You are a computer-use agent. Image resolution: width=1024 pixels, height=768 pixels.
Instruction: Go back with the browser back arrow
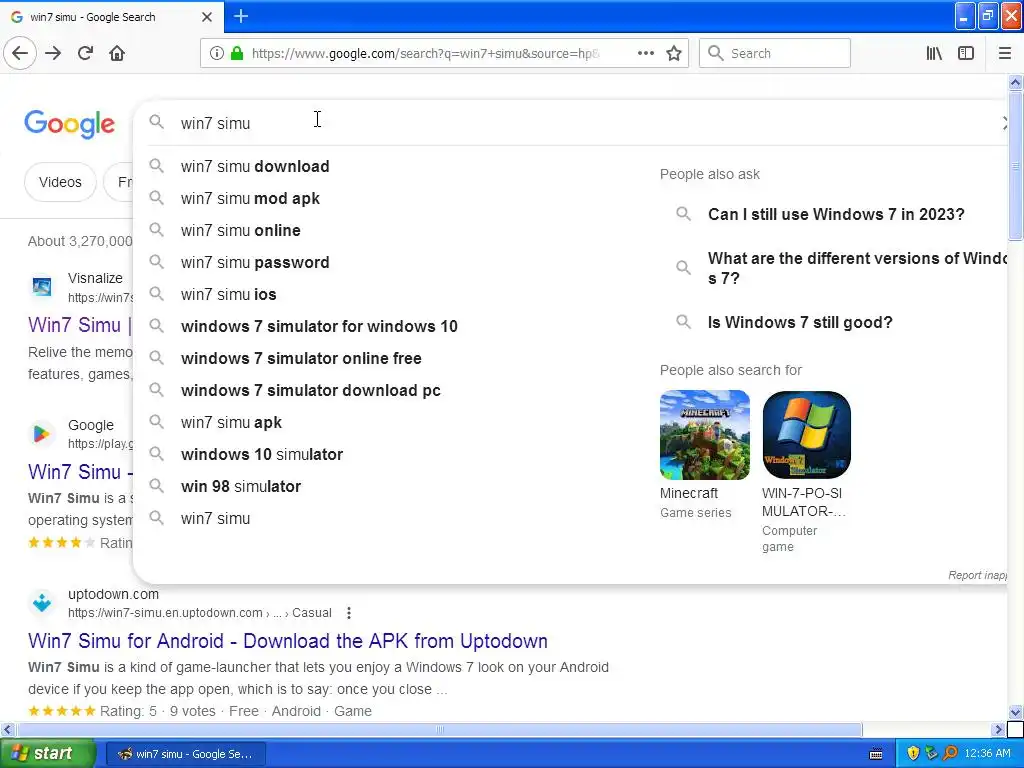20,53
